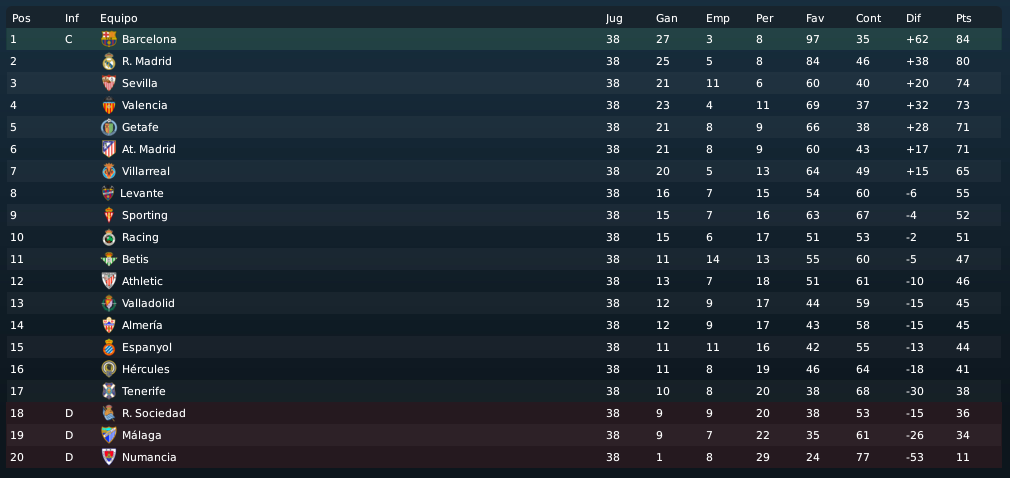
Task: Sort by the Dif column header
Action: tap(913, 18)
